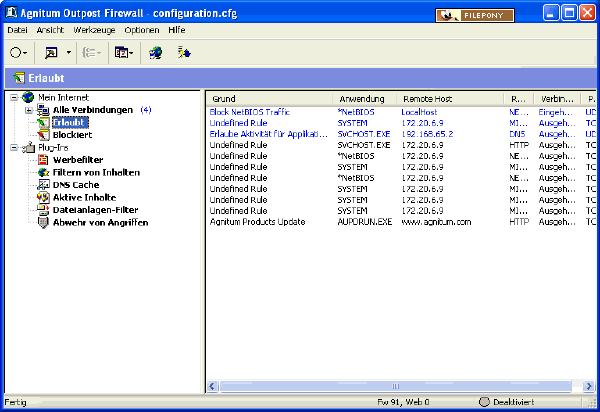Viewport: 600px width, 412px height.
Task: Sort by the R... column header
Action: tap(518, 99)
